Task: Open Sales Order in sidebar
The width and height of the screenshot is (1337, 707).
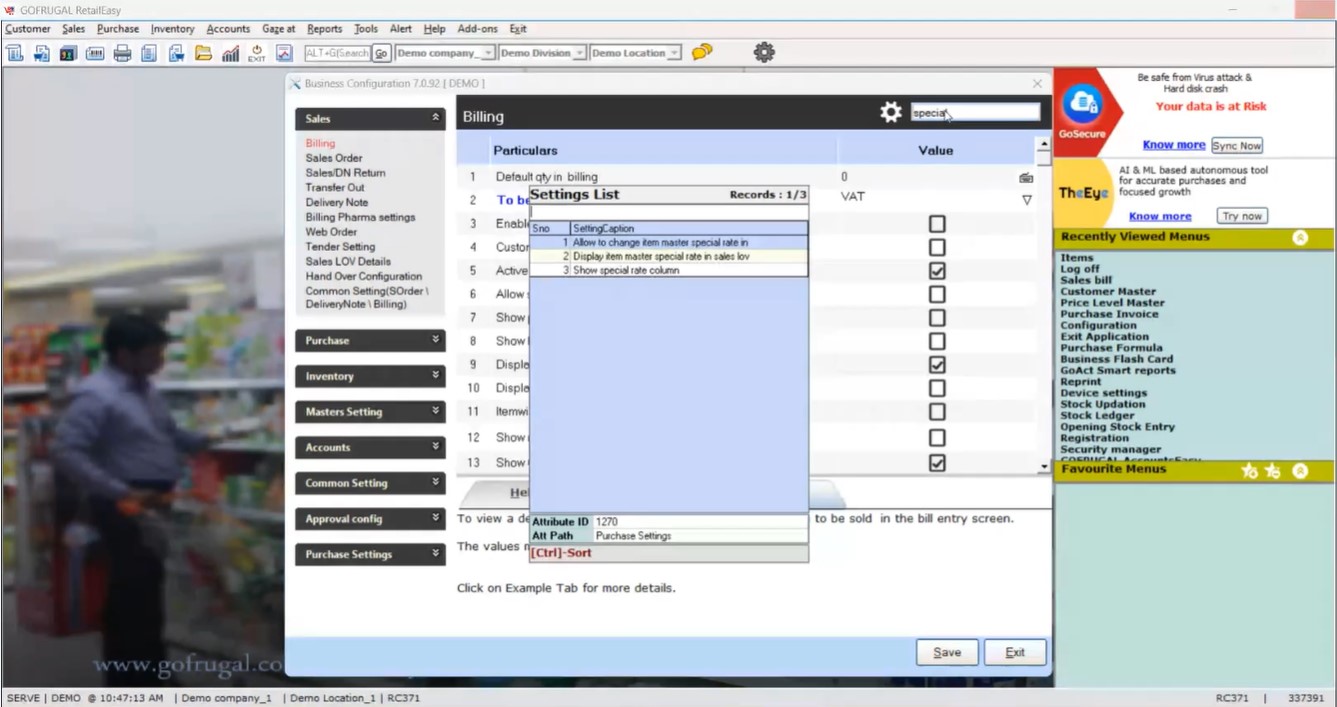Action: [334, 158]
